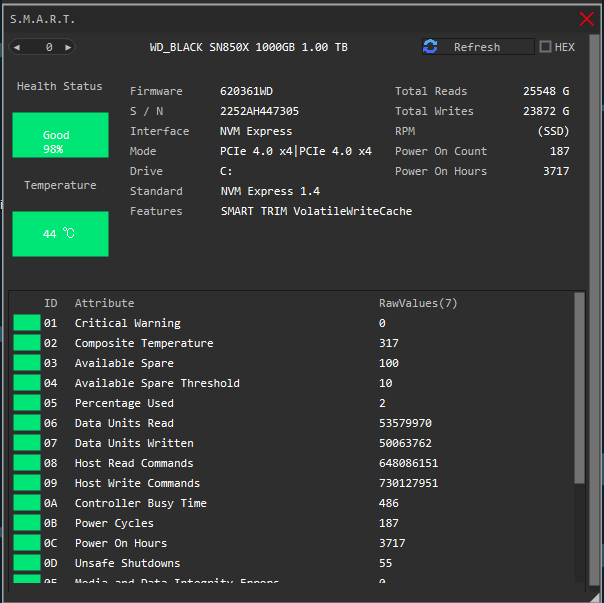Select the Data Units Written row
Screen dimensions: 604x603
click(x=293, y=443)
